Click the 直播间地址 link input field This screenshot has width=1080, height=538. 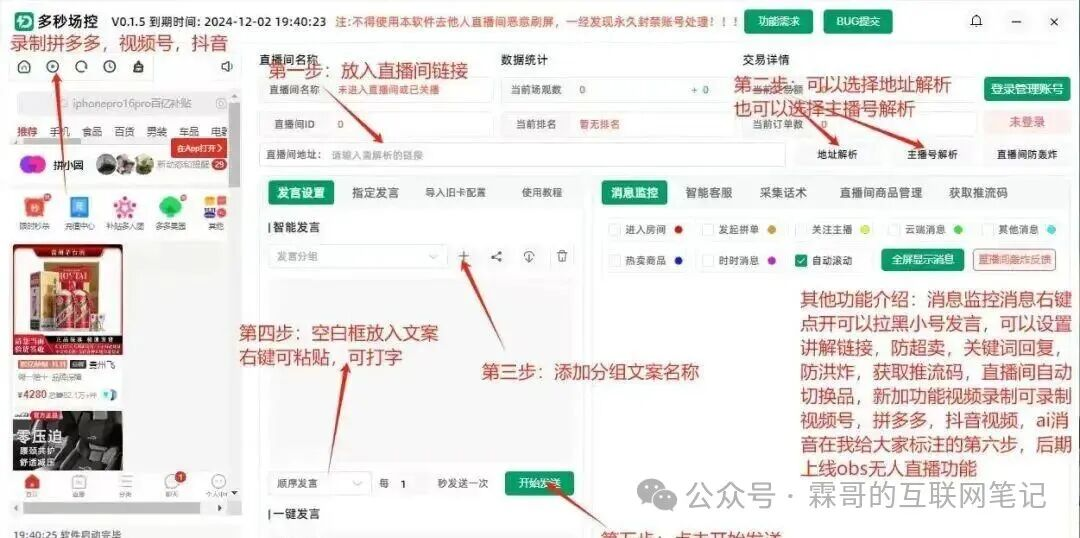(523, 155)
